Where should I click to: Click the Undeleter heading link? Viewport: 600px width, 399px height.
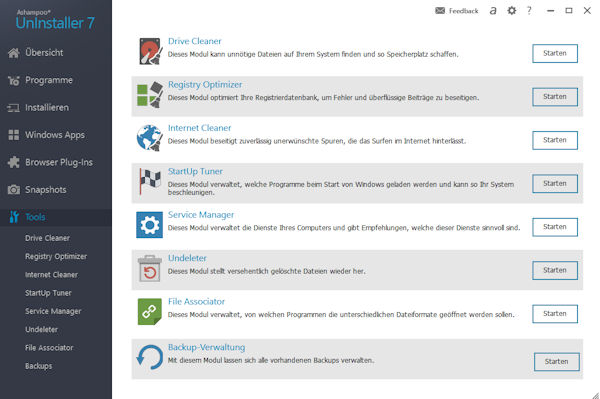tap(187, 258)
